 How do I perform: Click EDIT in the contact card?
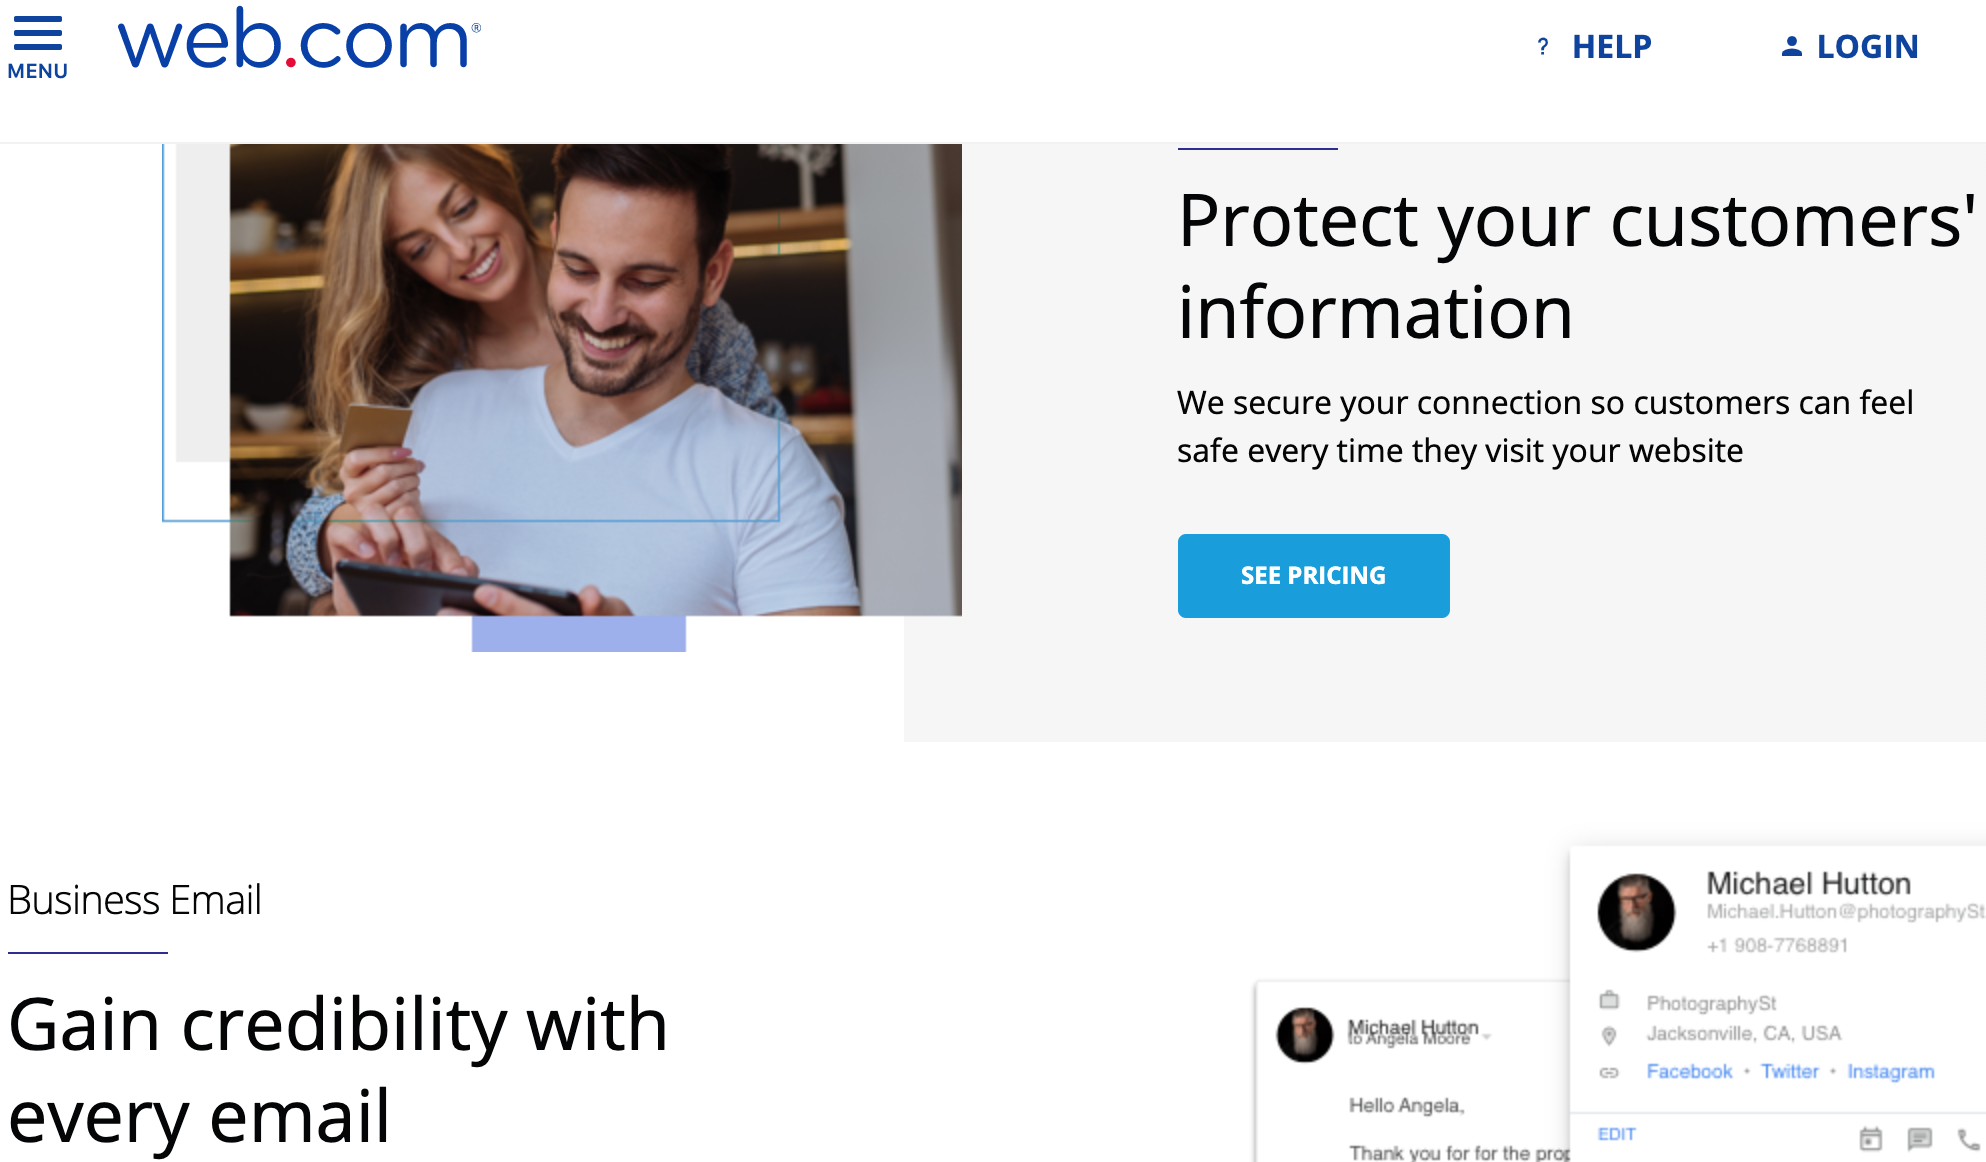(1616, 1134)
